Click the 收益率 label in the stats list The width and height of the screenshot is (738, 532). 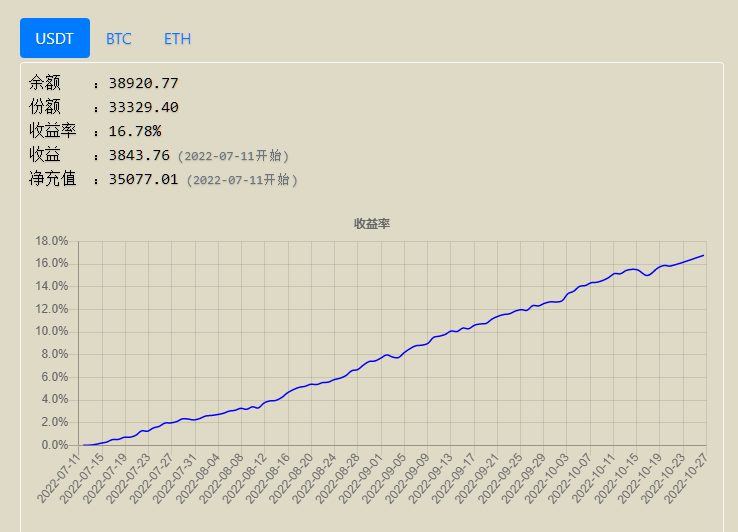coord(53,131)
